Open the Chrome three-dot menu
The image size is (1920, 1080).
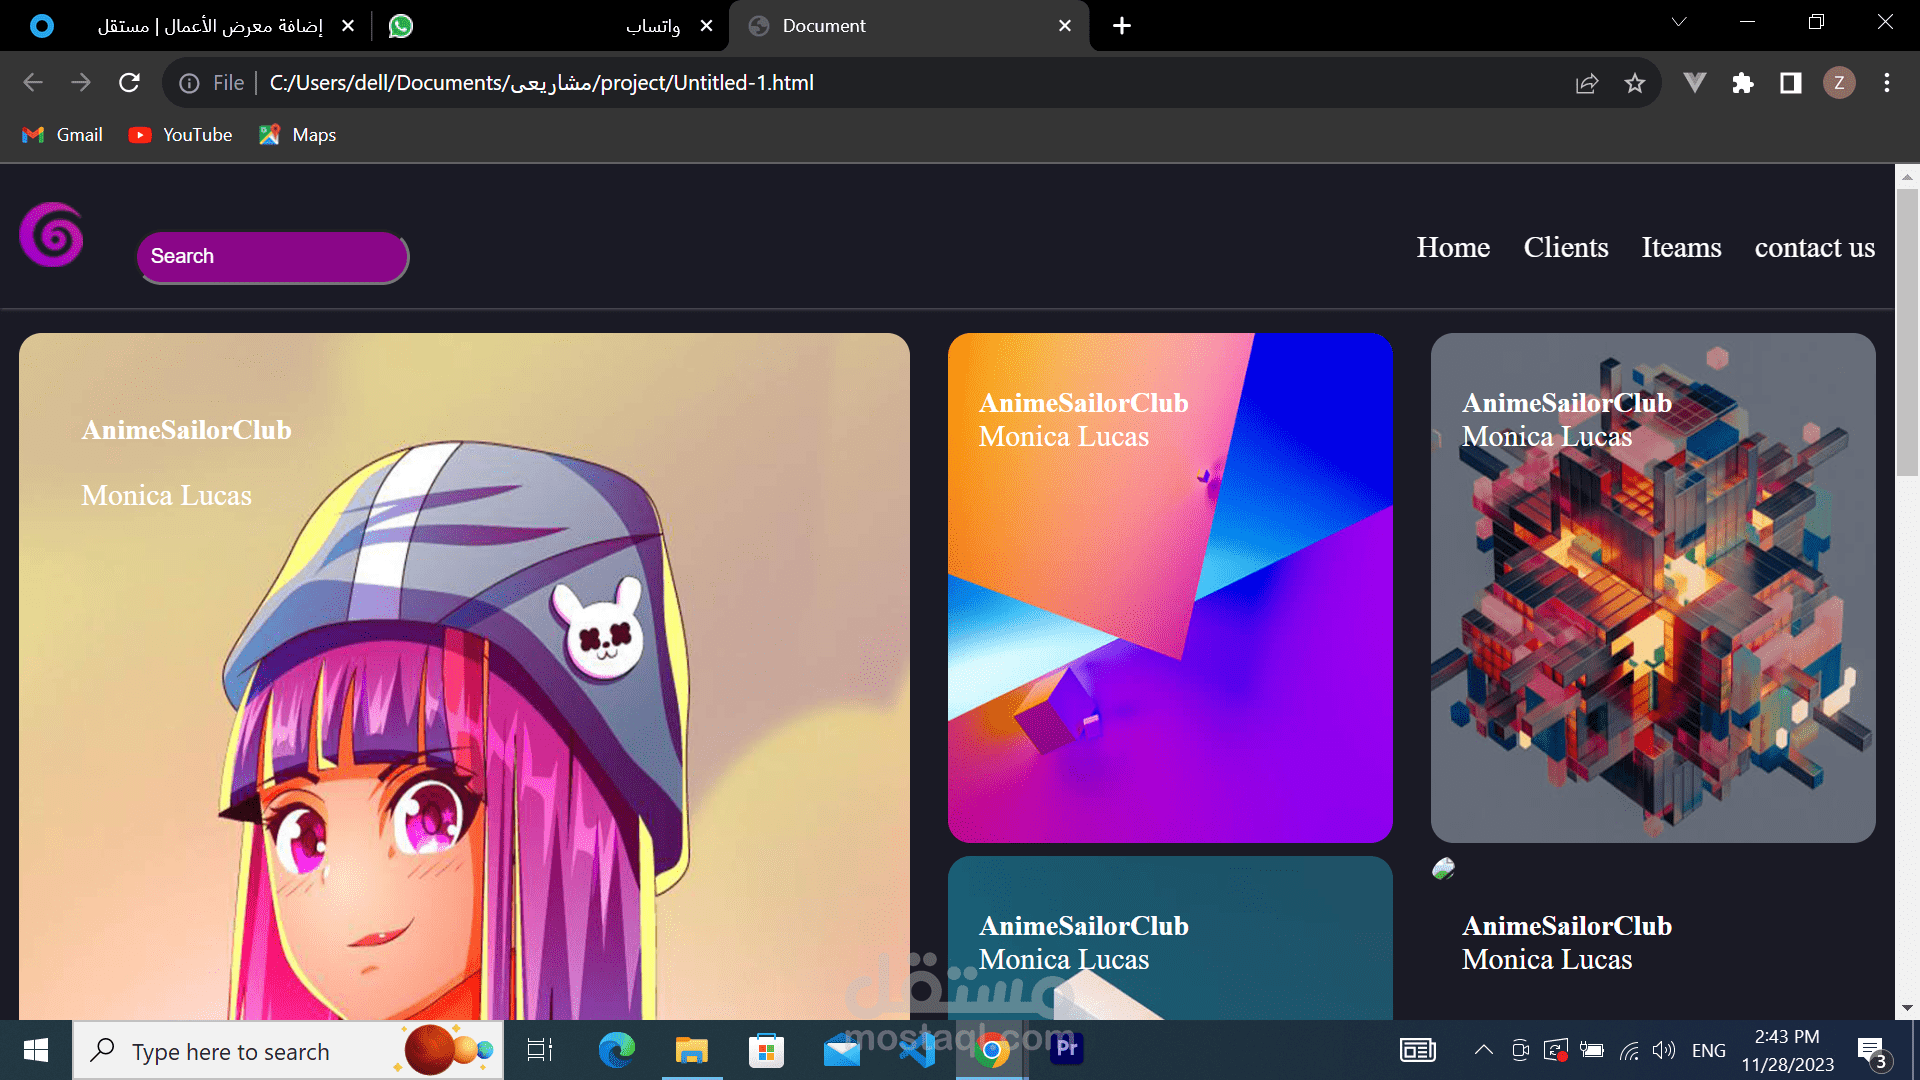pos(1887,83)
